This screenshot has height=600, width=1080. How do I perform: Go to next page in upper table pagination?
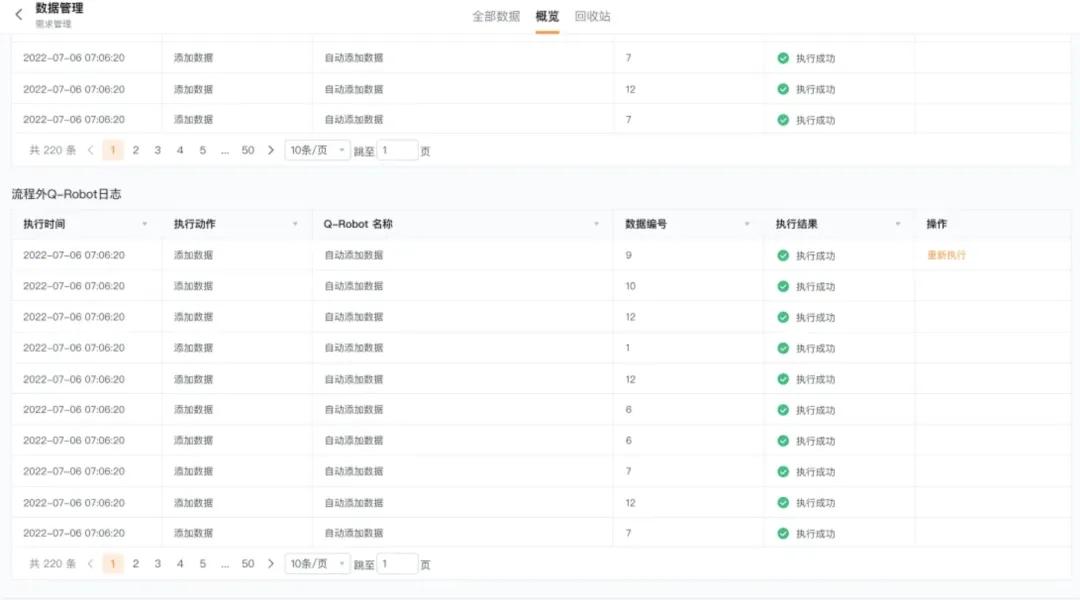coord(271,150)
